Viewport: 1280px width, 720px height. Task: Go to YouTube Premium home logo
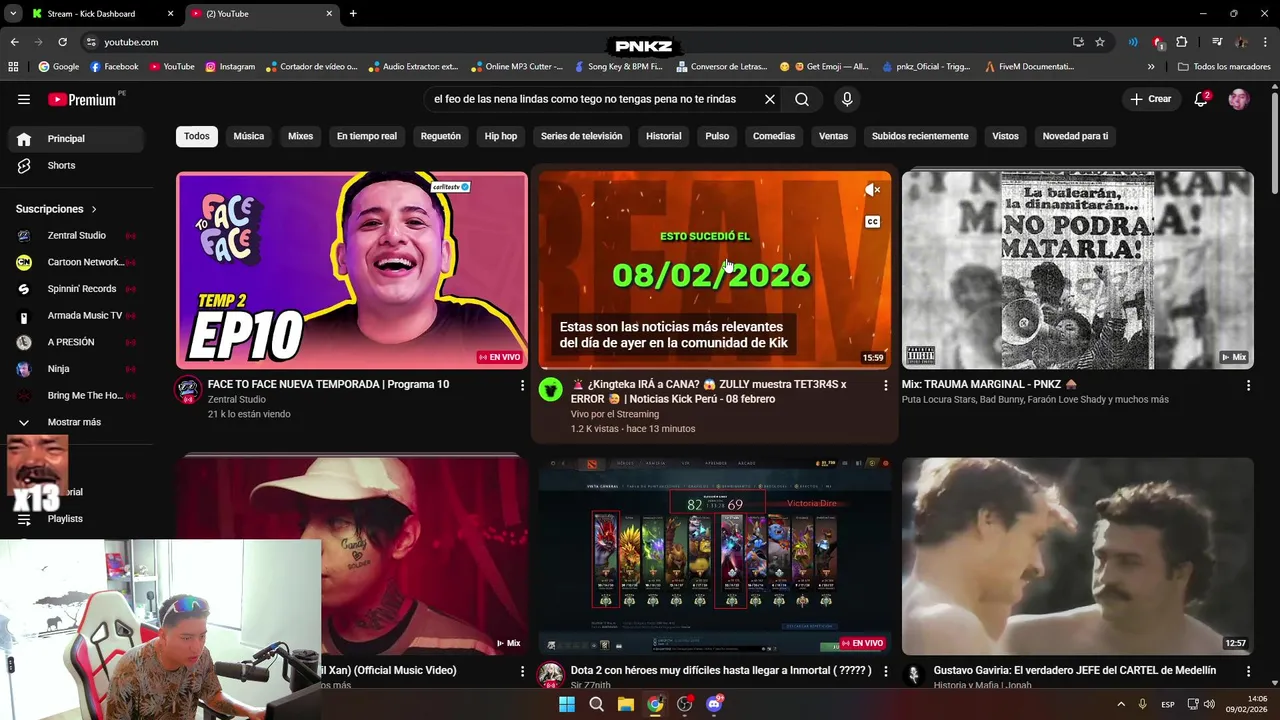click(x=82, y=99)
